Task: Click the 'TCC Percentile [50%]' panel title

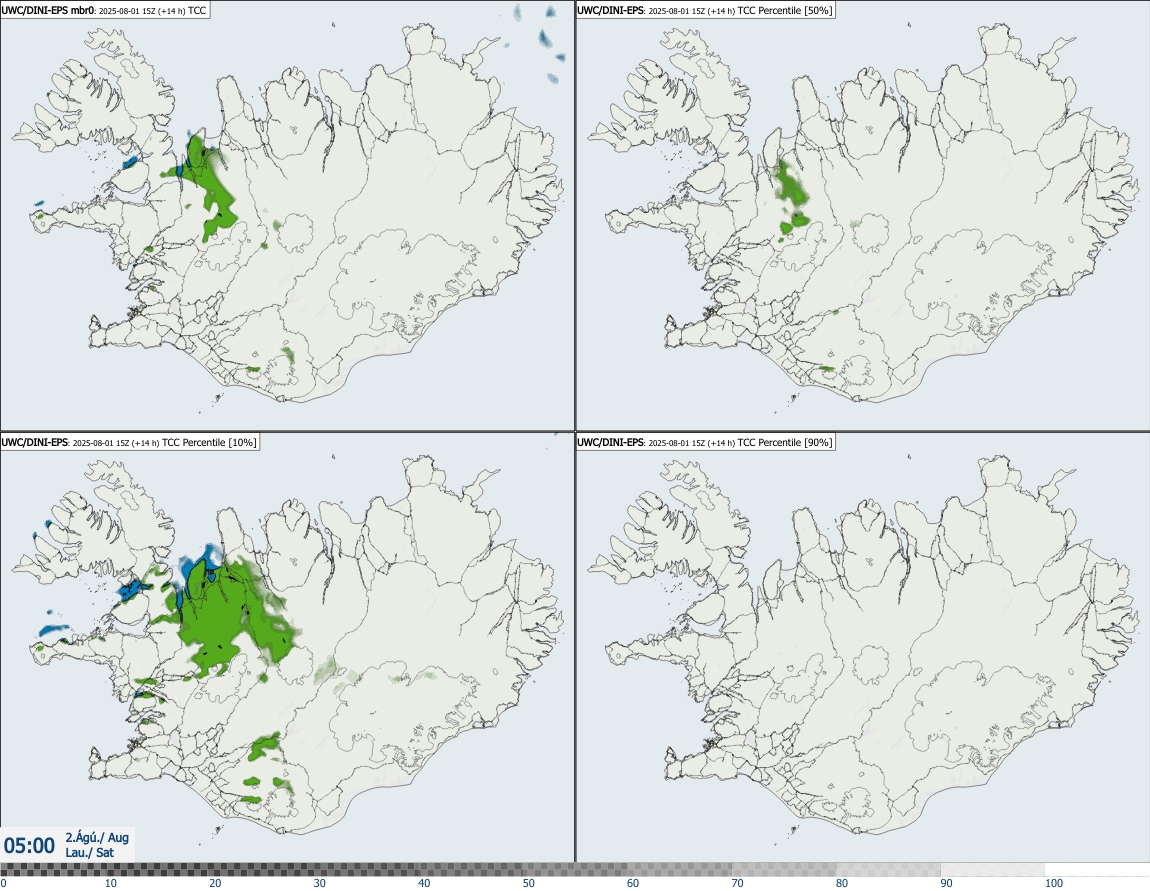Action: 706,11
